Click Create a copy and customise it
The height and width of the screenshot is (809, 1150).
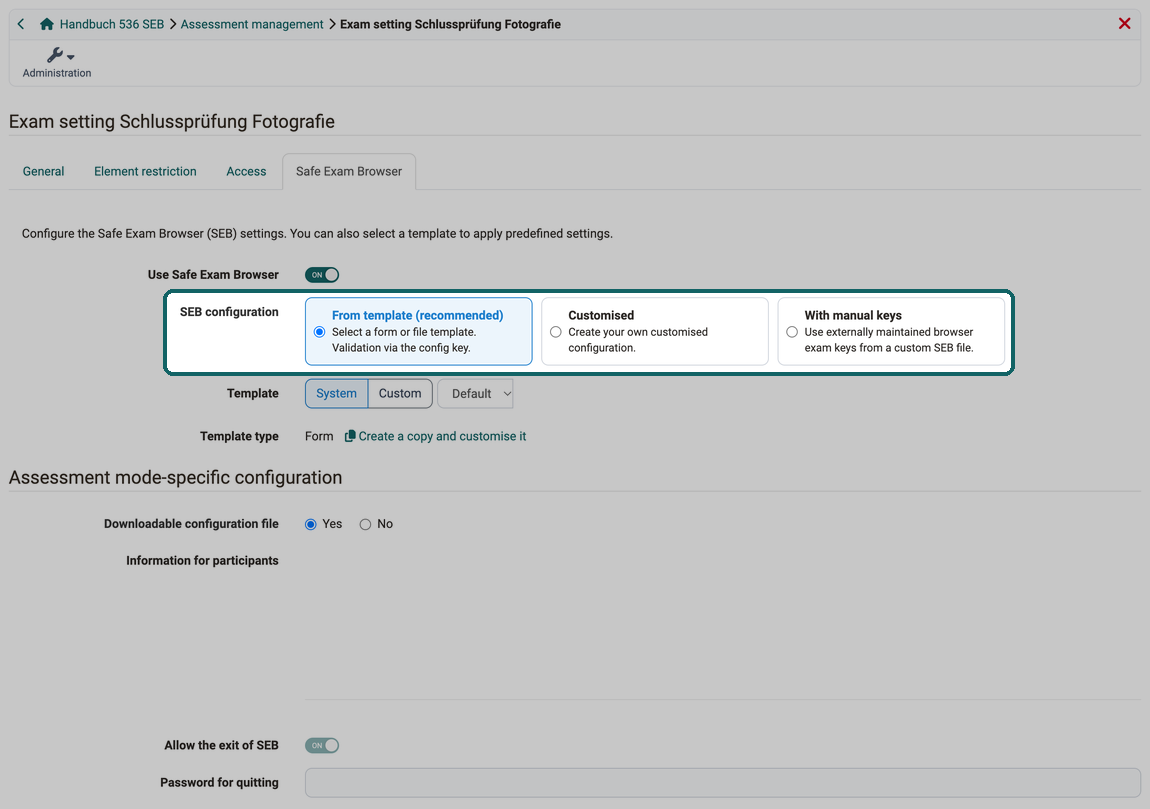pos(442,436)
